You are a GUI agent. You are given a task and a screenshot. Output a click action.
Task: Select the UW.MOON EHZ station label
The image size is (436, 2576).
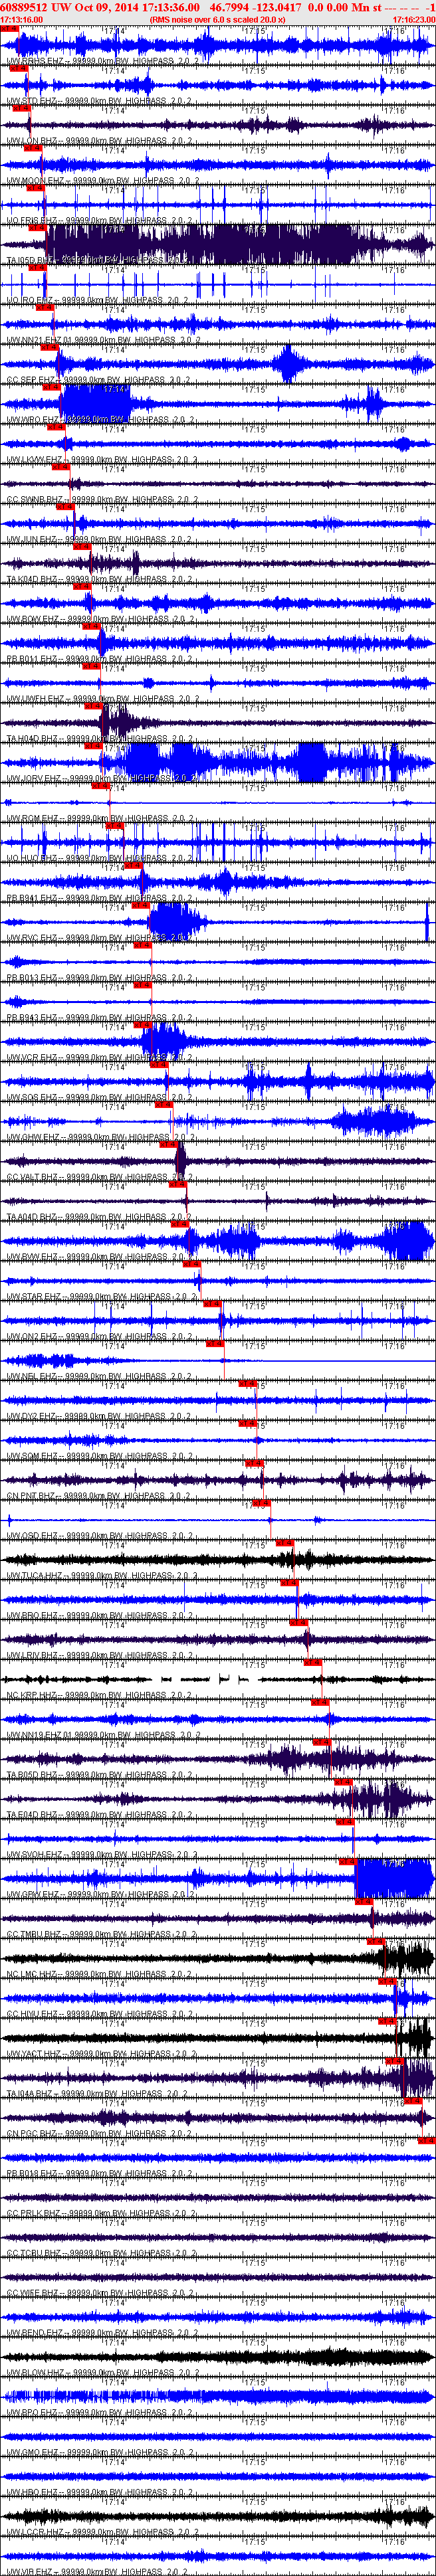point(103,181)
